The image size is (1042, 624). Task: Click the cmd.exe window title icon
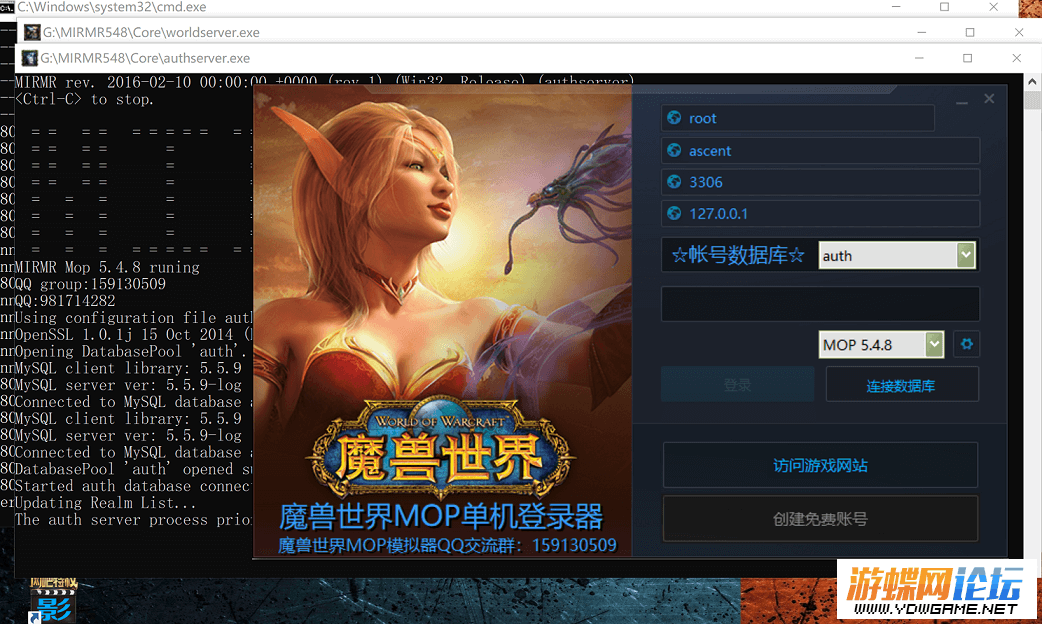click(7, 7)
